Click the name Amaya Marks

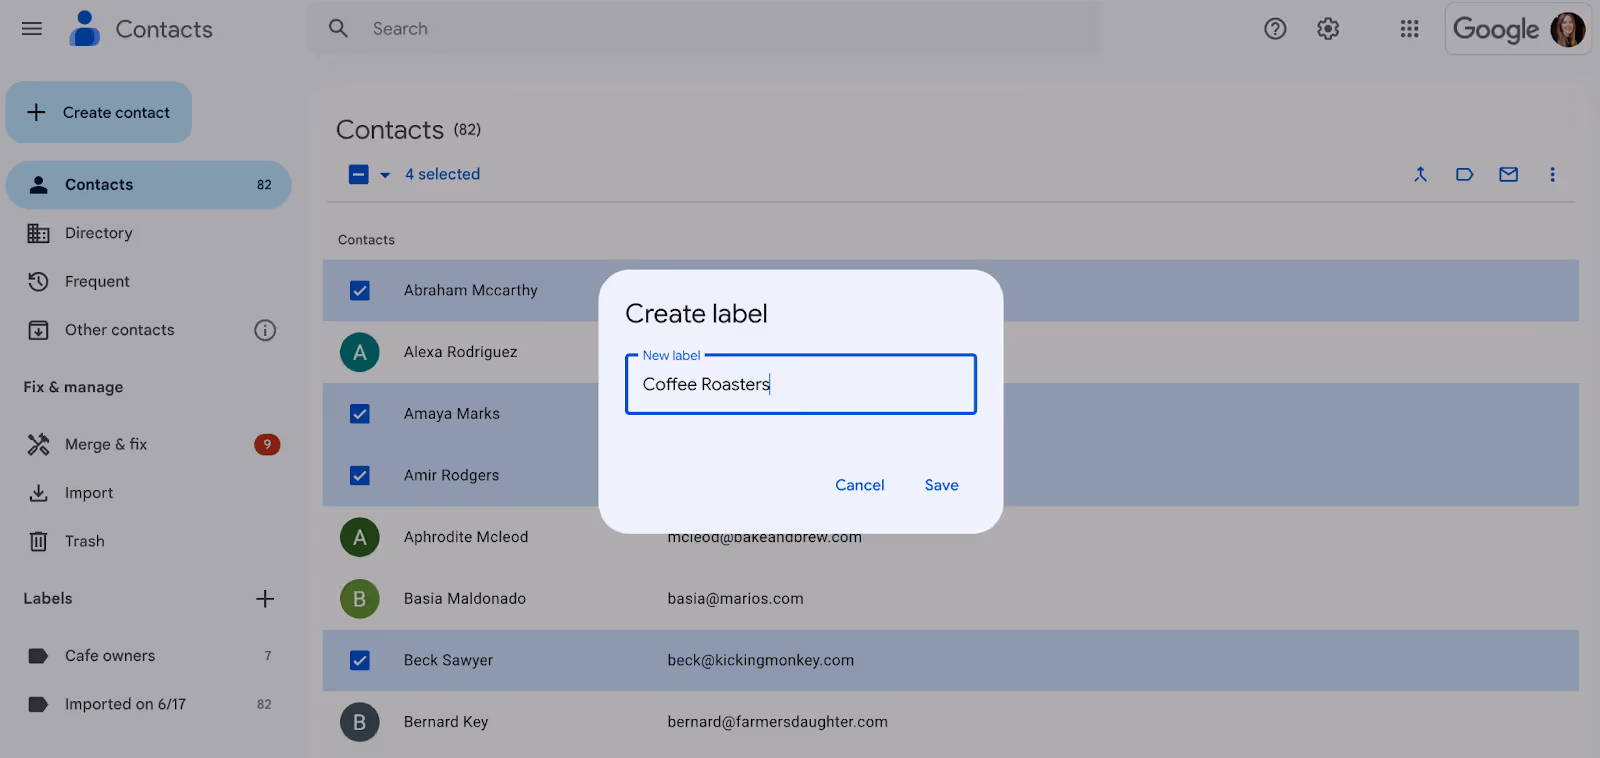(452, 414)
